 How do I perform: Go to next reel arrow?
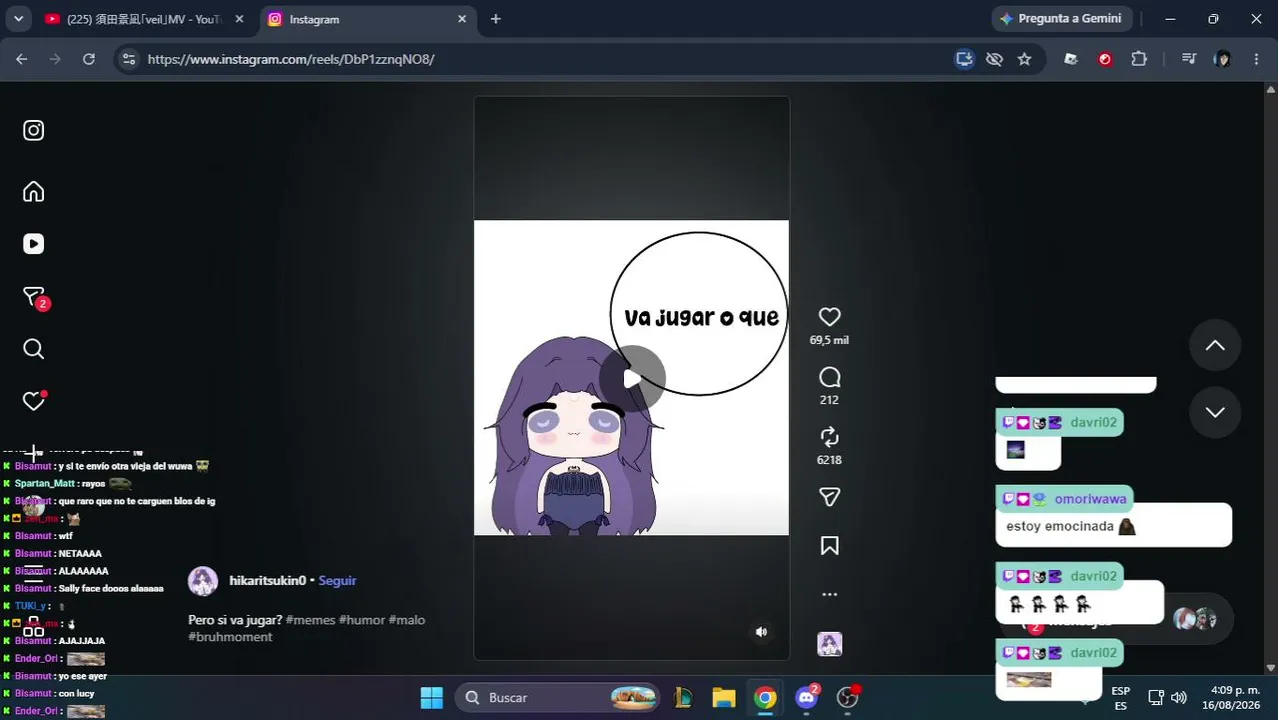click(x=1215, y=412)
